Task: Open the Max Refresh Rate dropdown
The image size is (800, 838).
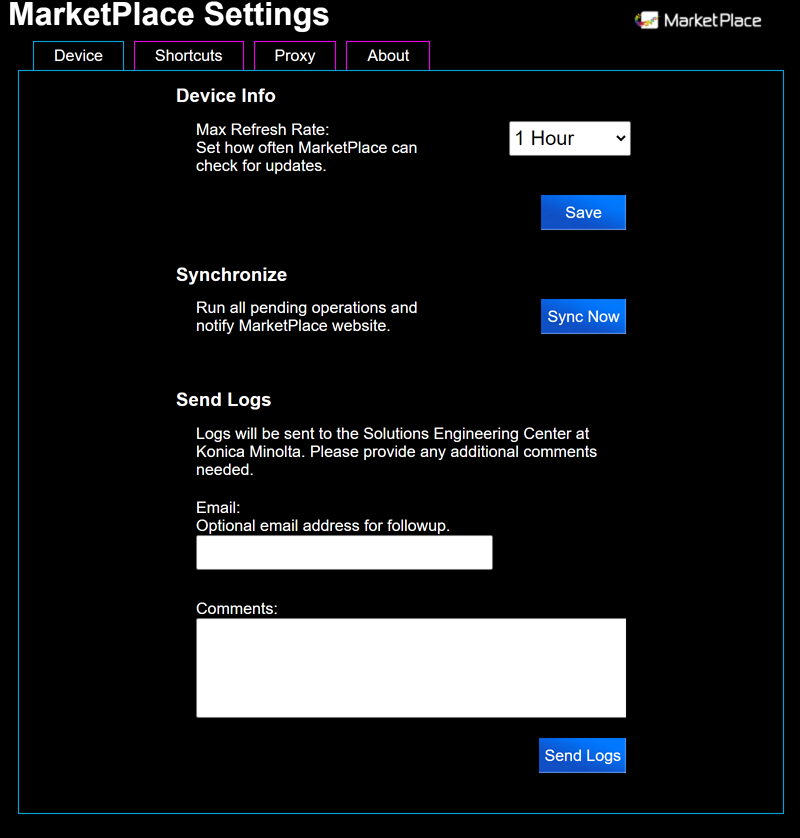Action: tap(570, 138)
